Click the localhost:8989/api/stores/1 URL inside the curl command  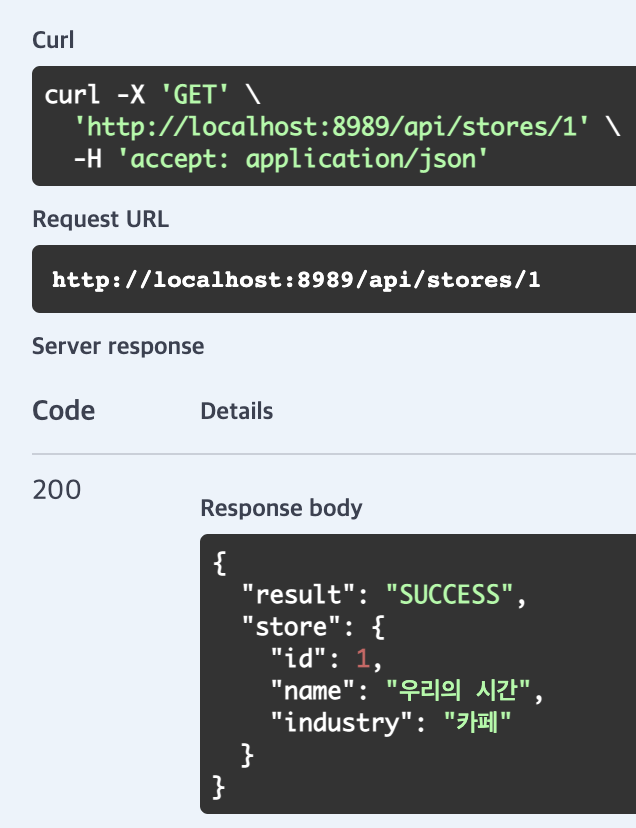pos(331,127)
